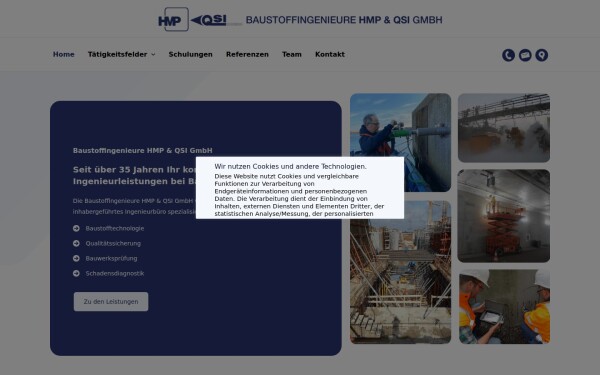Click the 'BAUSTOFFINGENIEURE HMP & QSI GMBH' header title
This screenshot has width=600, height=375.
tap(344, 20)
